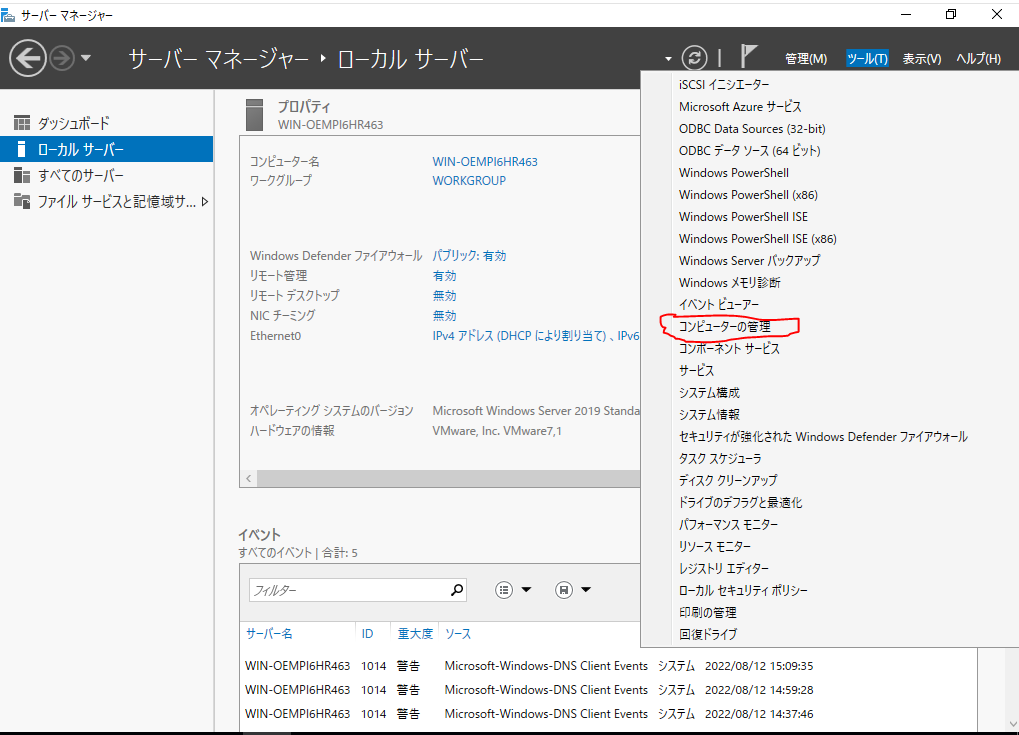Click the all servers icon
The width and height of the screenshot is (1019, 735).
point(22,175)
